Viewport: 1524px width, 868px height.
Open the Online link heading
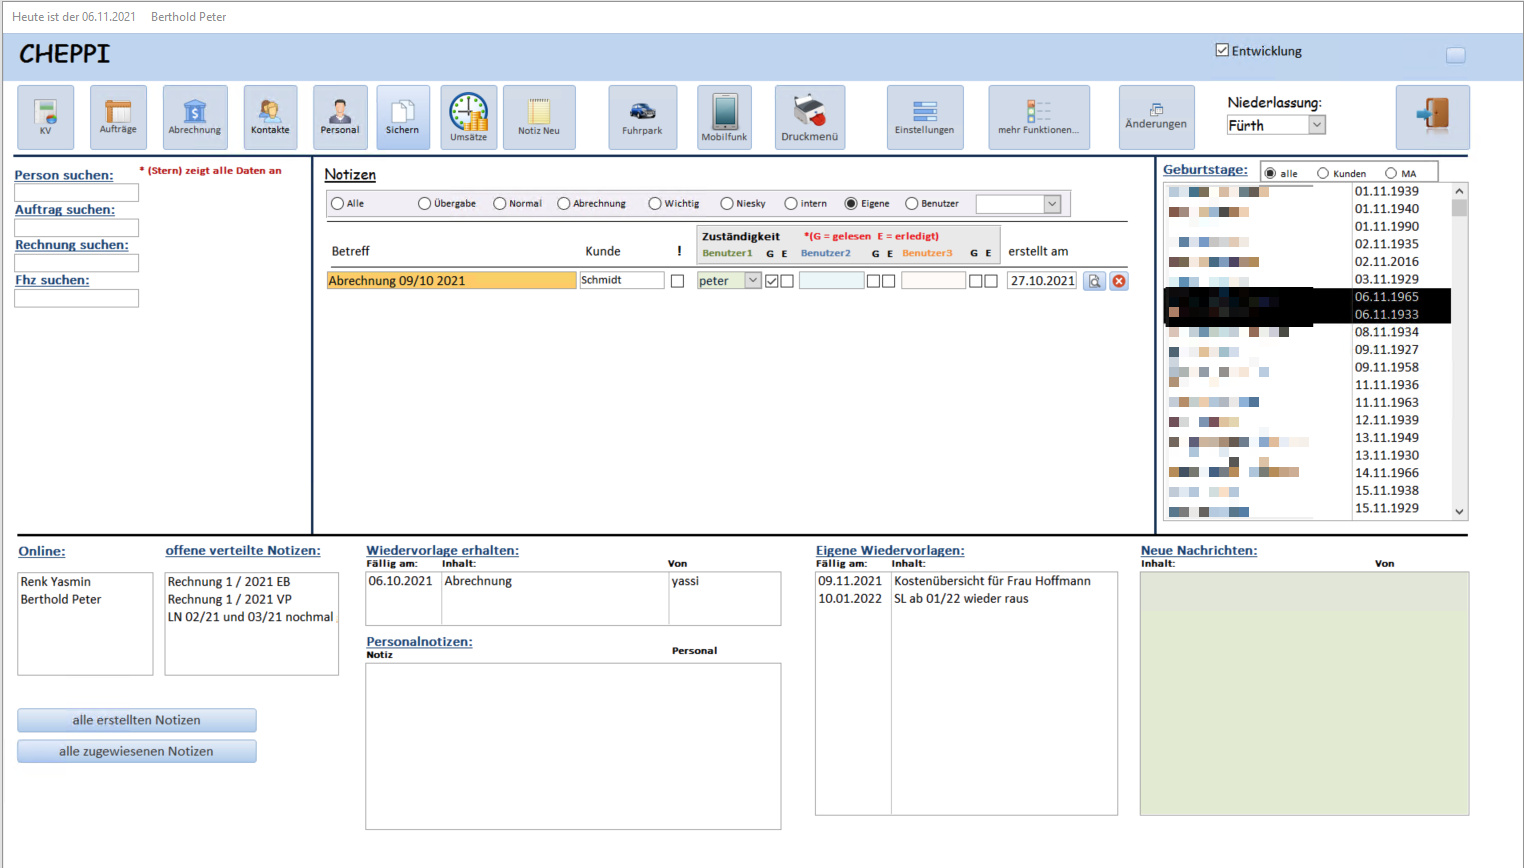42,551
